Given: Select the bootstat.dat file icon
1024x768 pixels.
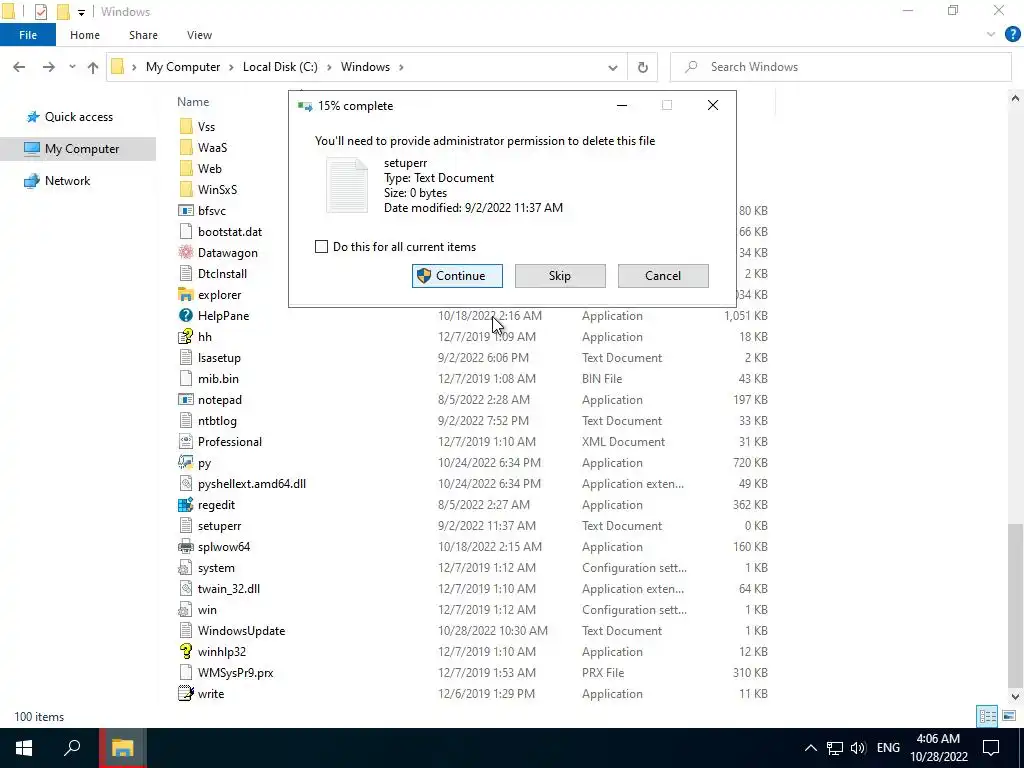Looking at the screenshot, I should tap(186, 231).
